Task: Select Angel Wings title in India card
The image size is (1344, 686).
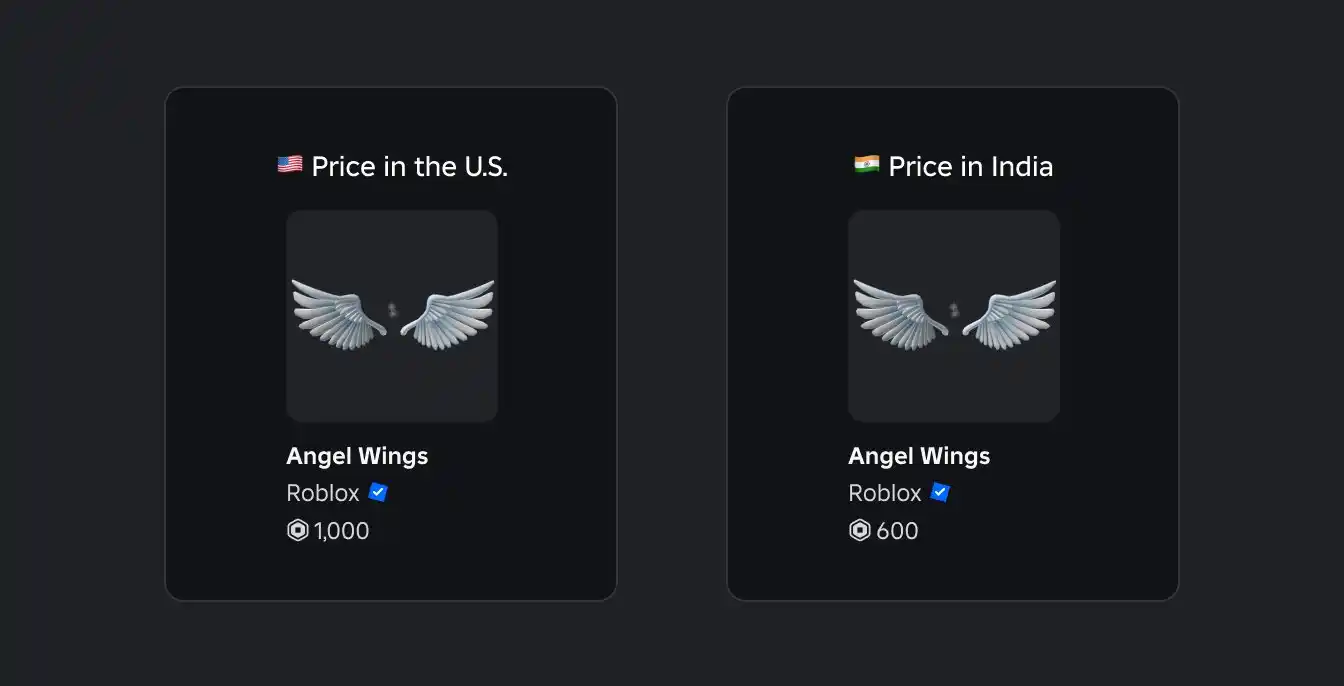Action: pyautogui.click(x=919, y=456)
